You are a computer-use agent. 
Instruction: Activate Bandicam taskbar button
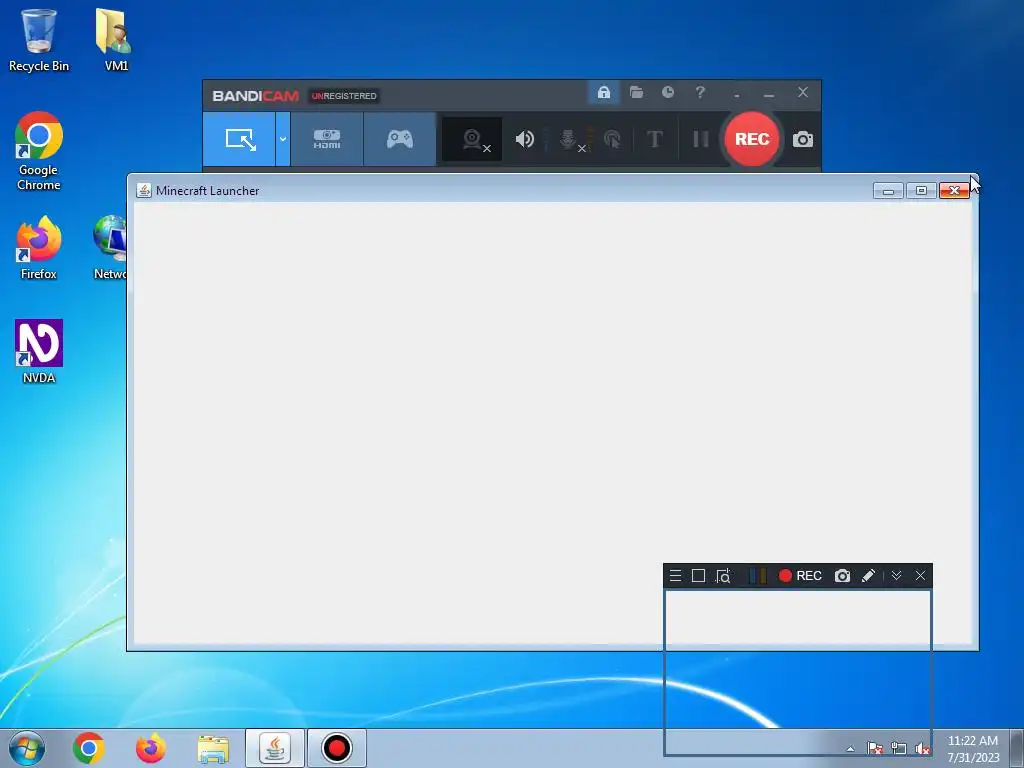336,748
